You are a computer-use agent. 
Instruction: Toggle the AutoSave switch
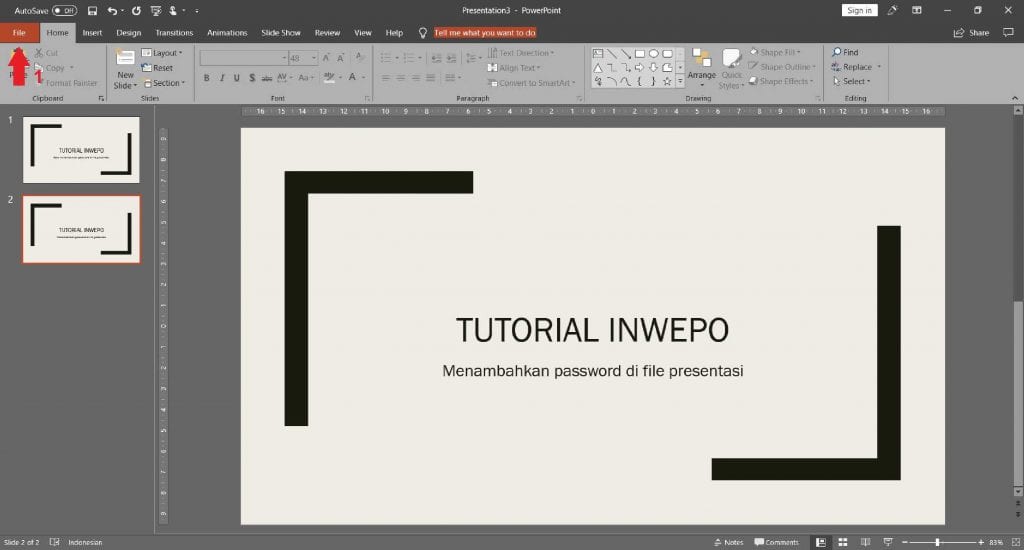tap(64, 10)
